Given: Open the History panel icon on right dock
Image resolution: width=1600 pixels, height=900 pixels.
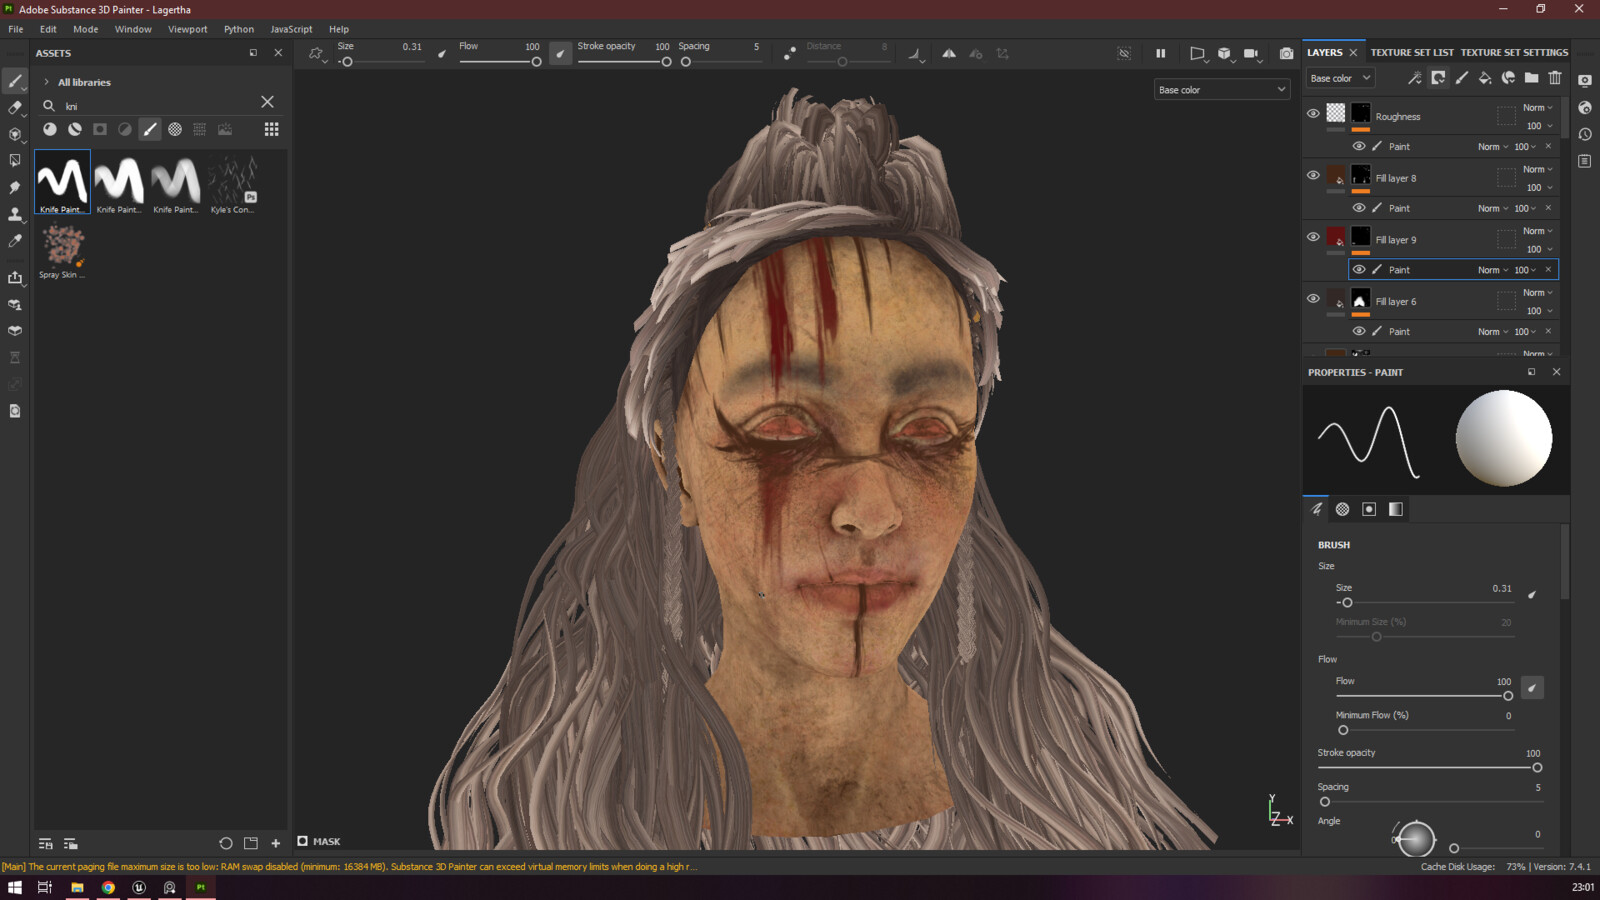Looking at the screenshot, I should click(x=1585, y=134).
